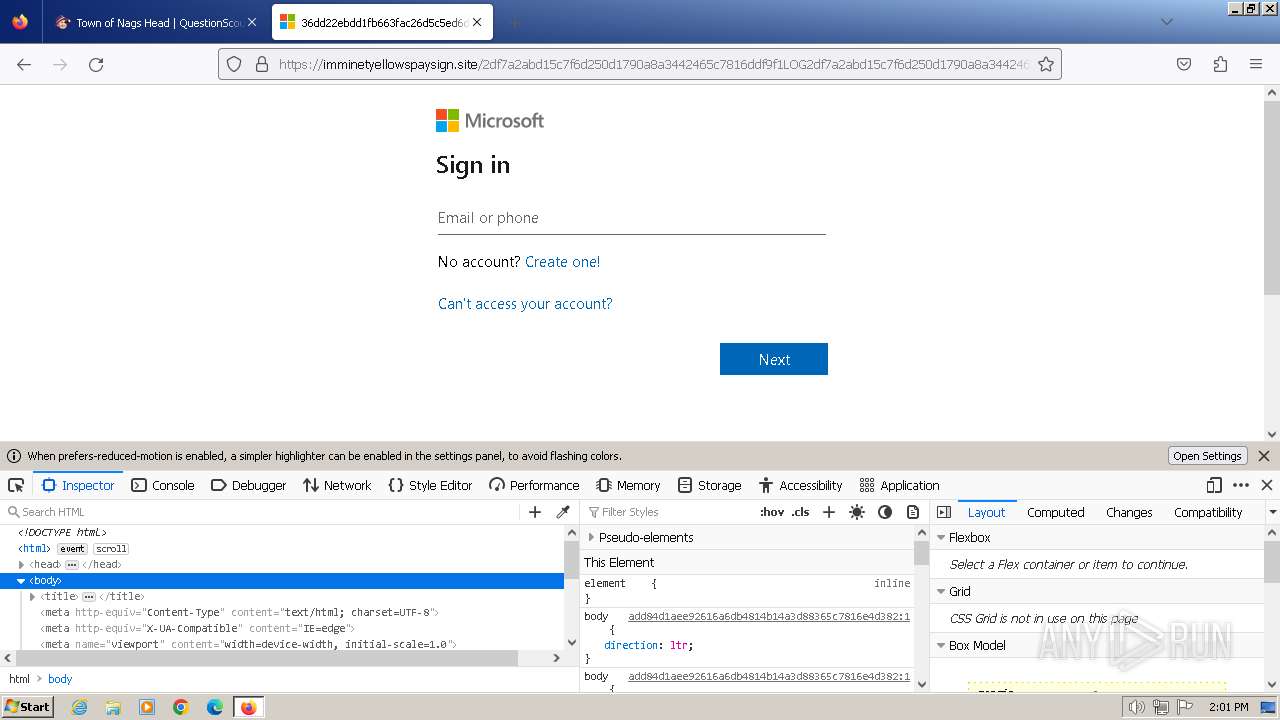Open Internet Explorer from the taskbar
This screenshot has width=1280, height=720.
click(x=79, y=707)
